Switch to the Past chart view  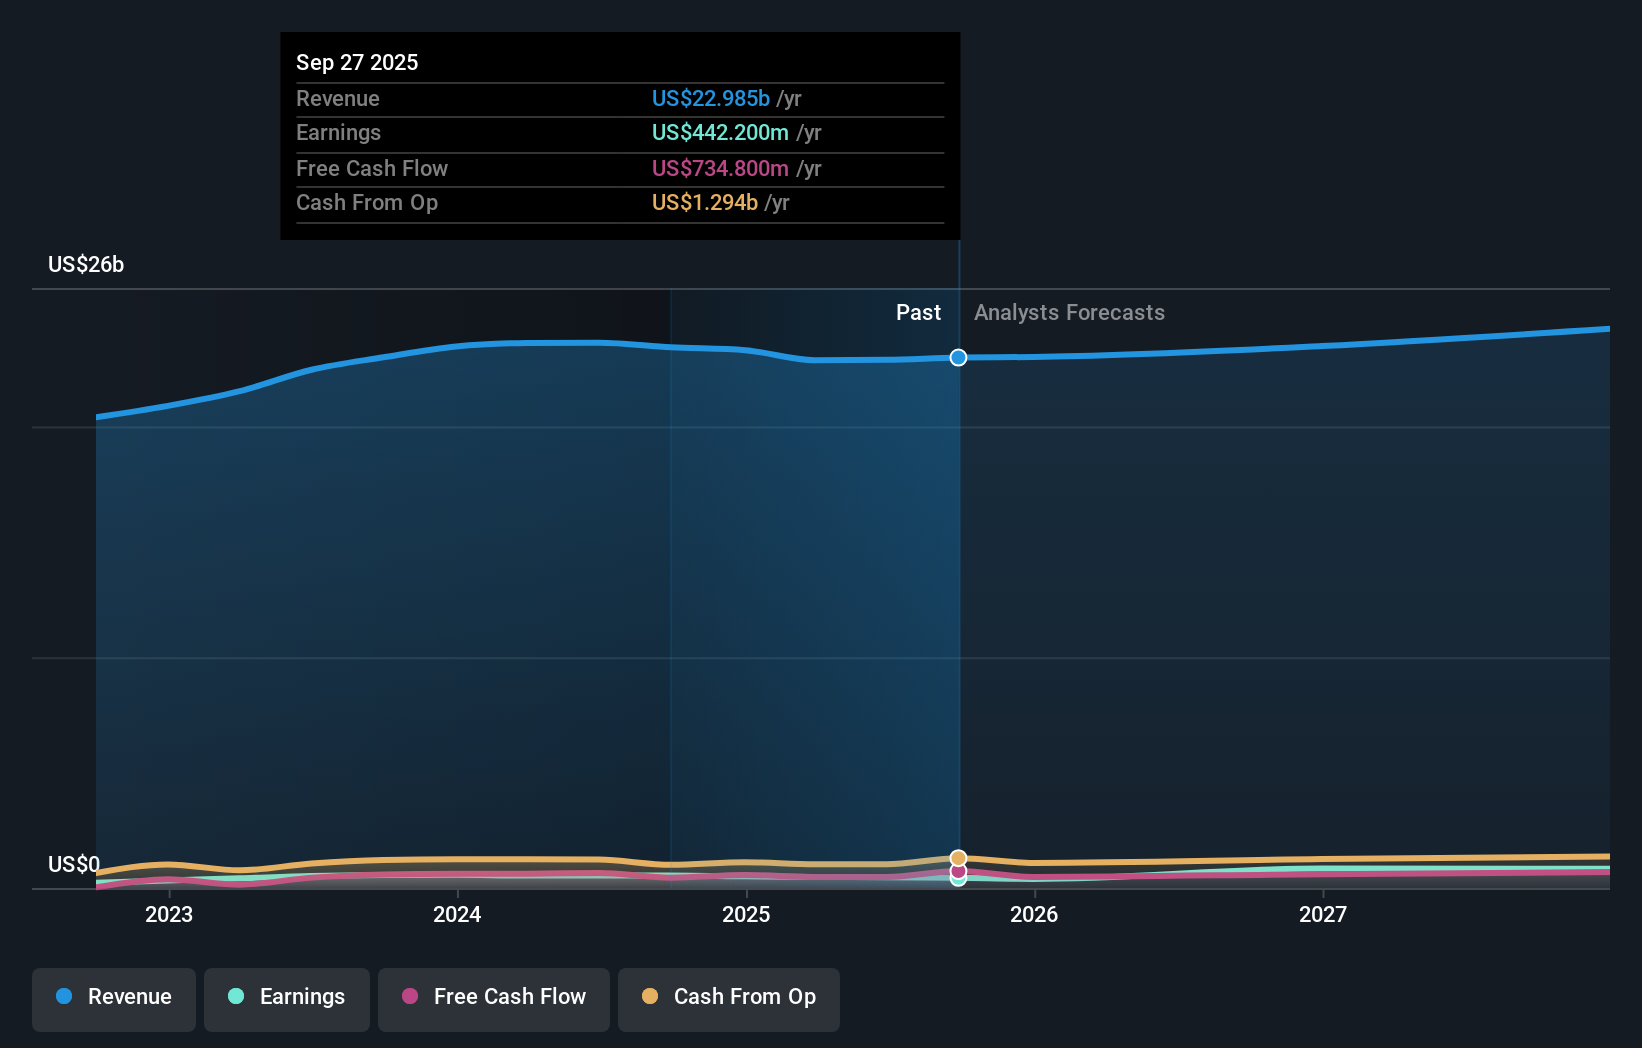click(x=918, y=312)
